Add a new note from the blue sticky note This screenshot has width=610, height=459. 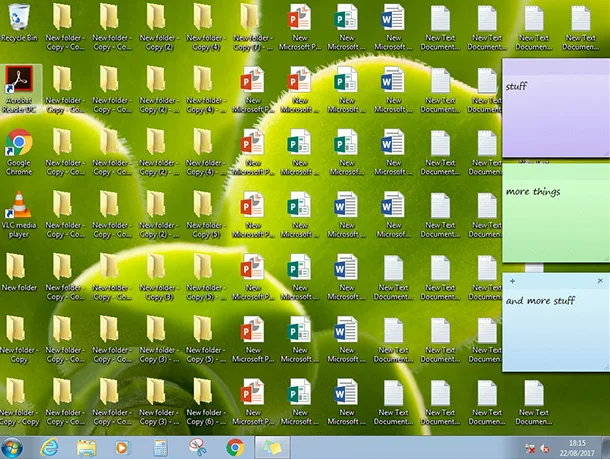[512, 282]
